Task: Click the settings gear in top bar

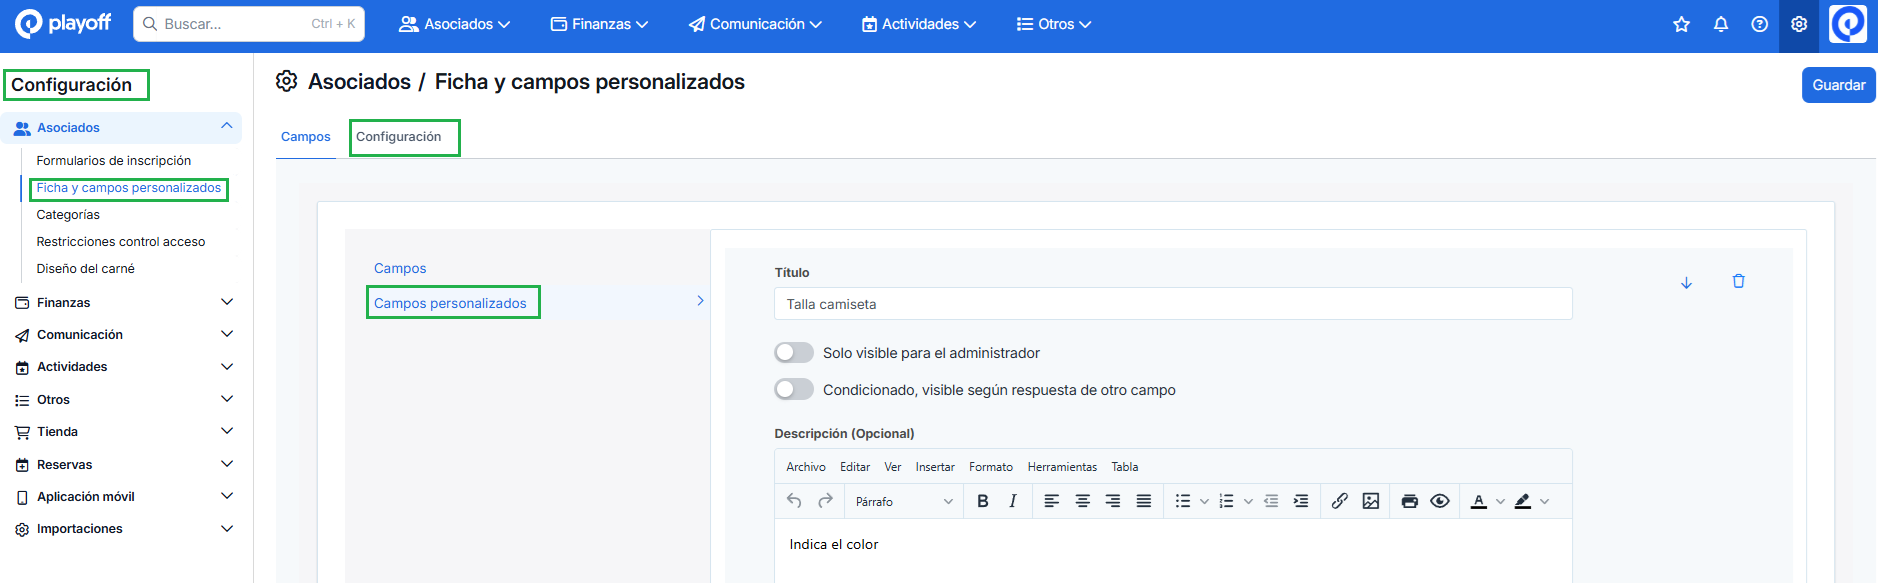Action: 1798,24
